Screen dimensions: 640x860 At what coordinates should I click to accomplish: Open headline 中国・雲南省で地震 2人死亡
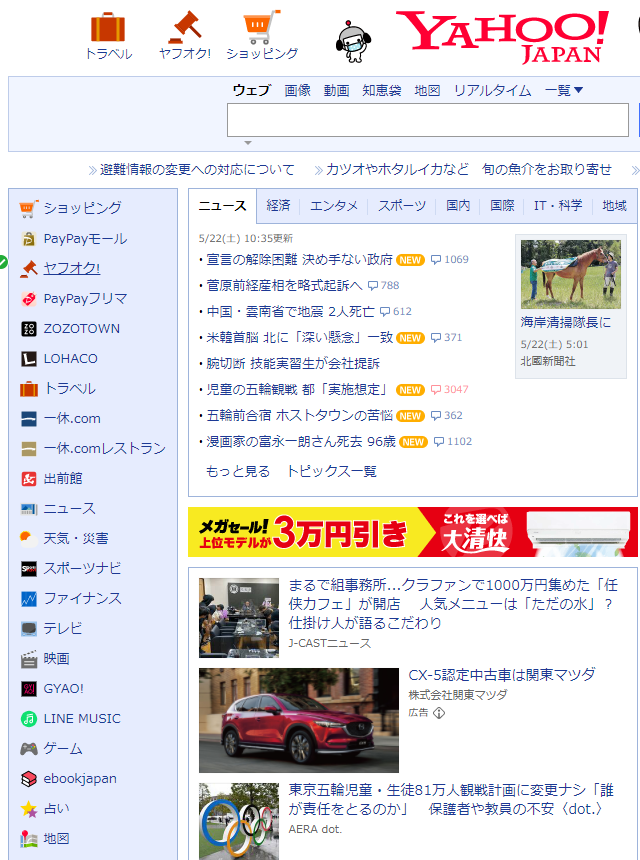coord(290,312)
